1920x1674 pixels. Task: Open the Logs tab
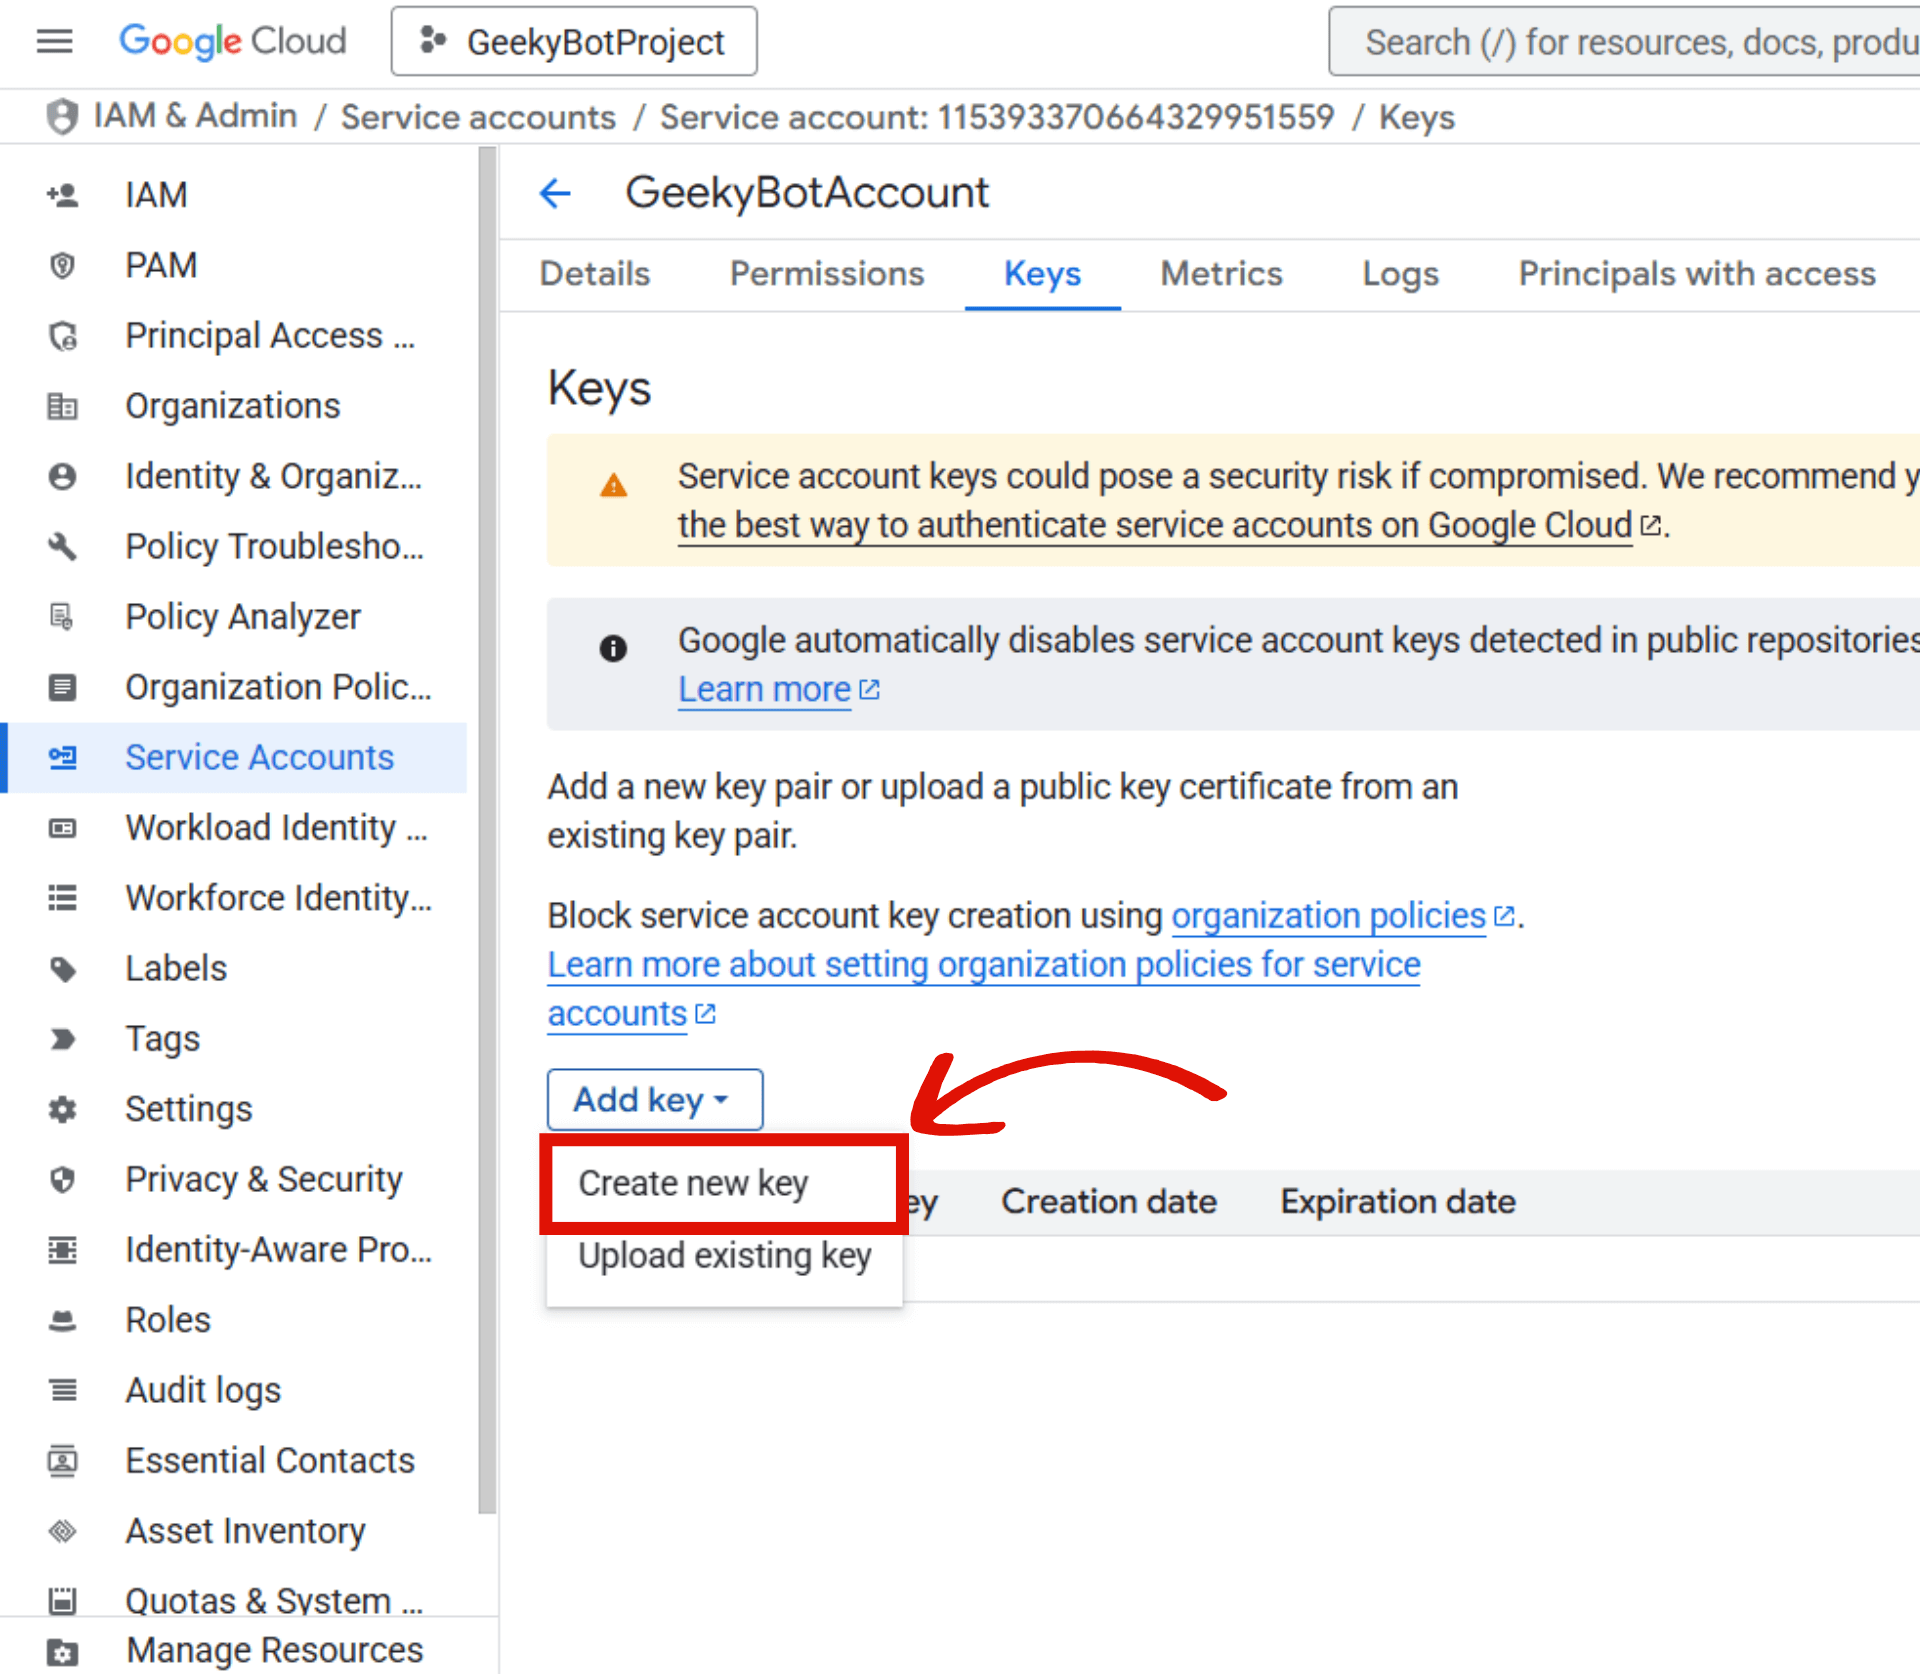point(1400,273)
